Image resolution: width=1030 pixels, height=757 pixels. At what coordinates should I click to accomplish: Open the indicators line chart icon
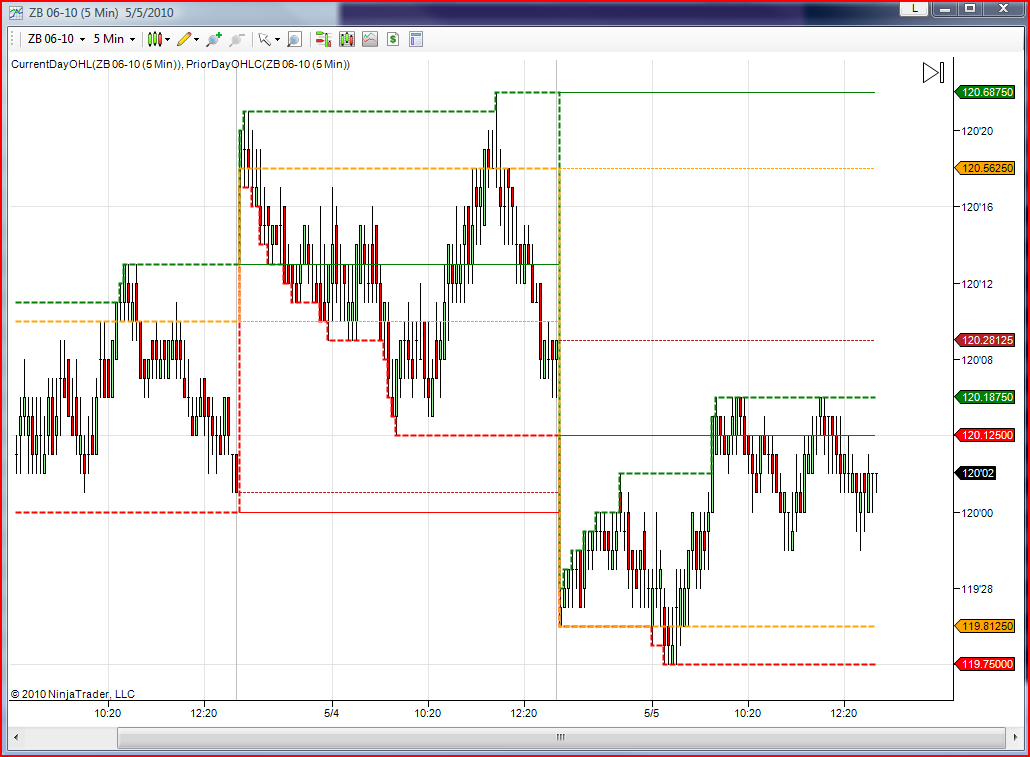click(370, 39)
